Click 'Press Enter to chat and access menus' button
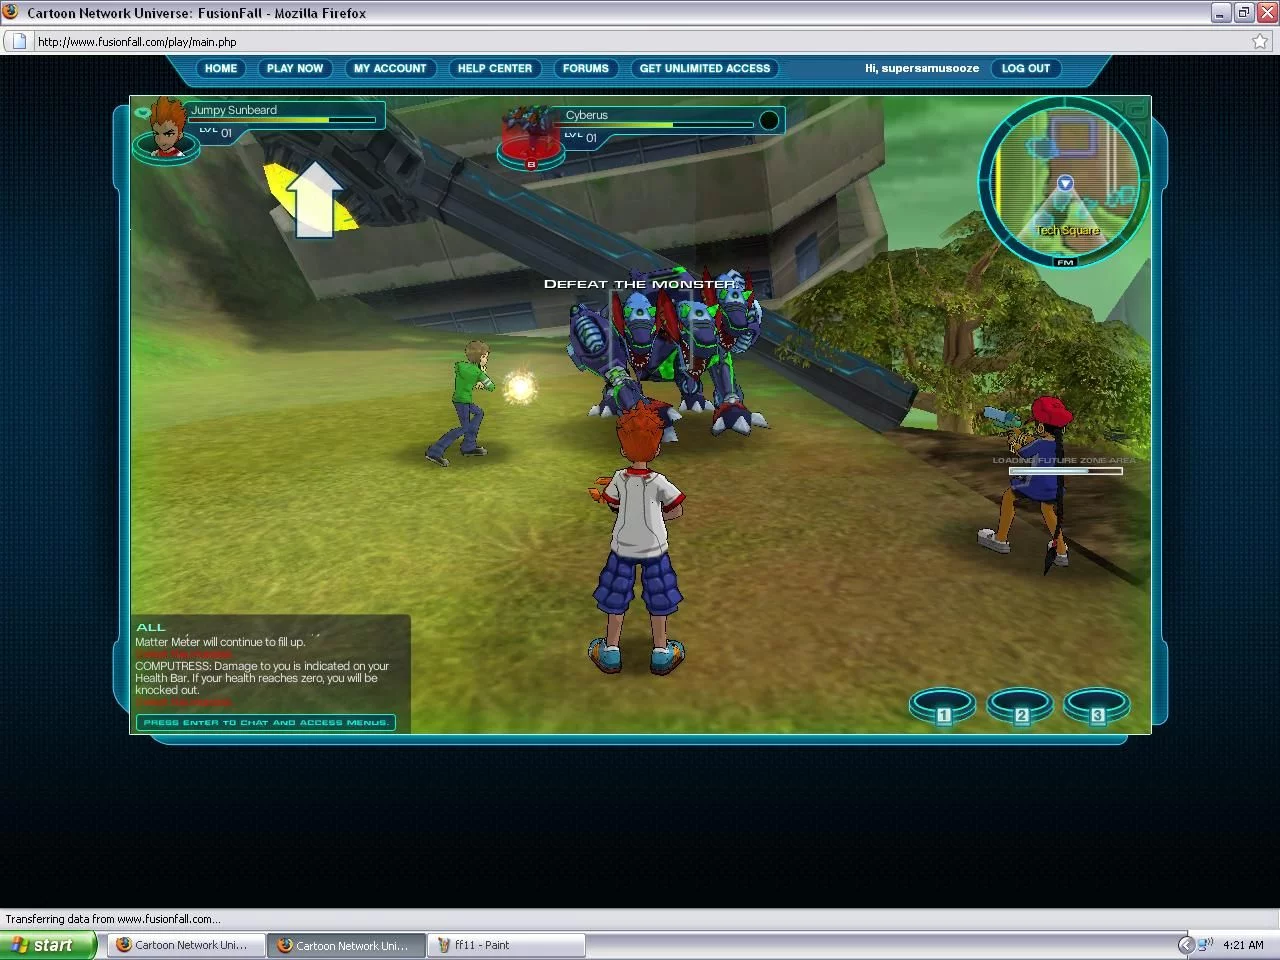This screenshot has width=1280, height=960. point(266,722)
